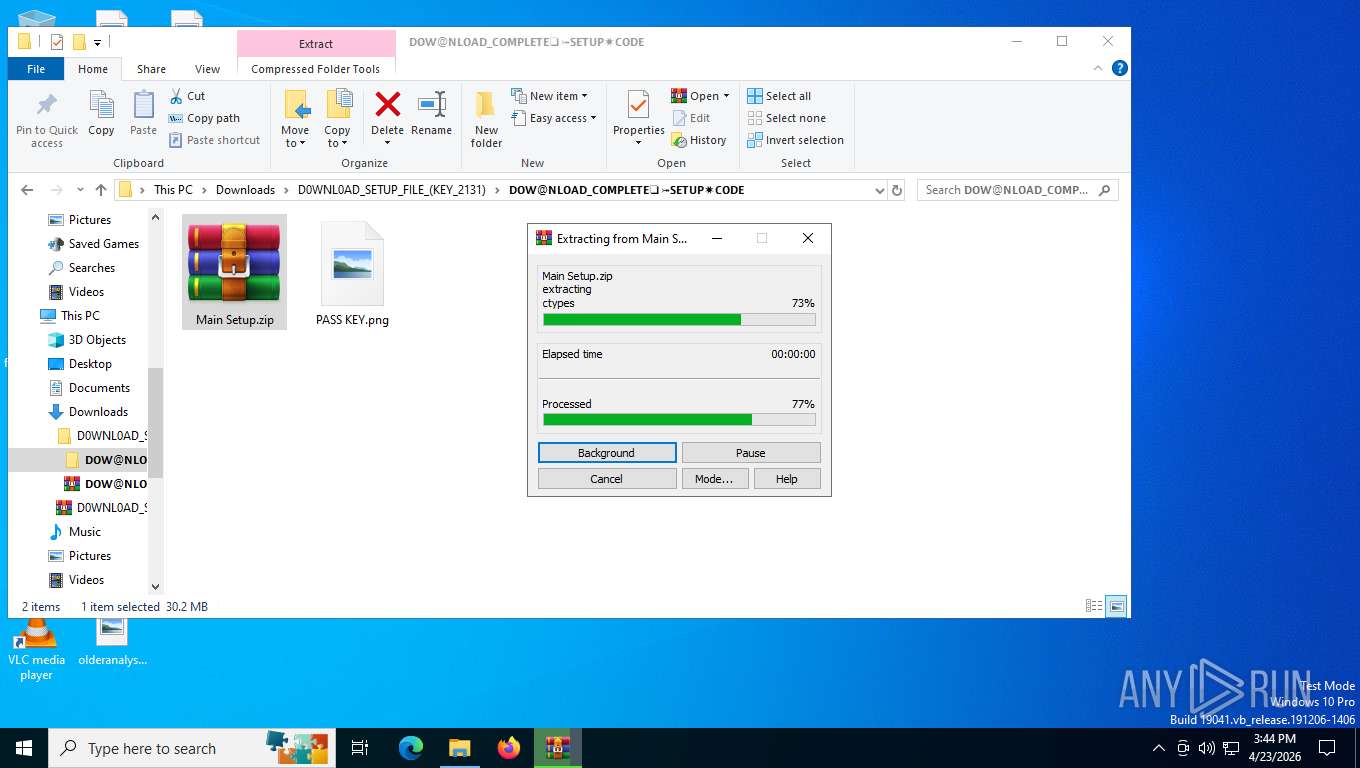Refresh the address bar location

[897, 190]
